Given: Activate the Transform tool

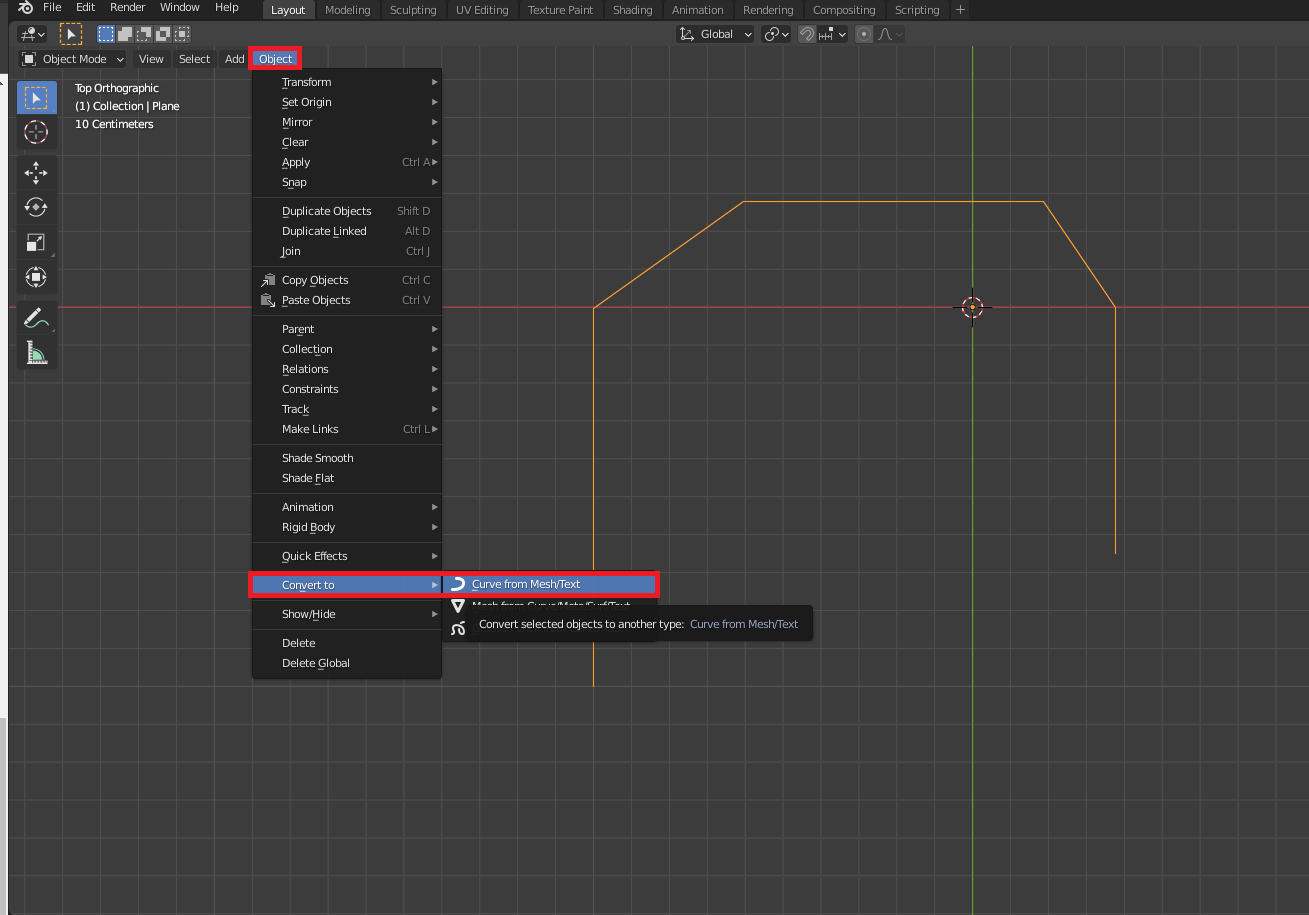Looking at the screenshot, I should click(x=36, y=277).
